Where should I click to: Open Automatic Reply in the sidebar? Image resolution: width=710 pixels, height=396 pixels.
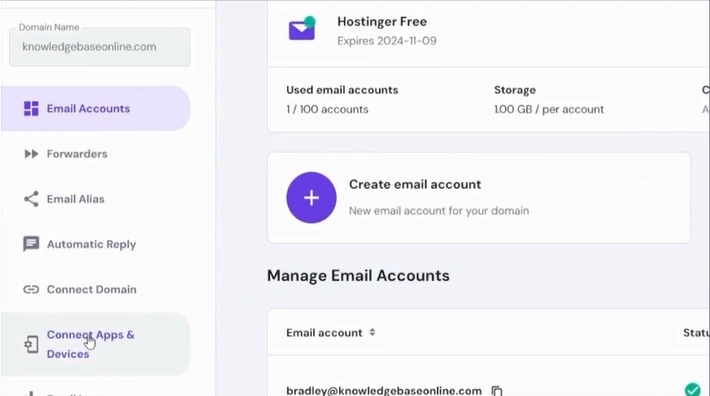[x=96, y=244]
